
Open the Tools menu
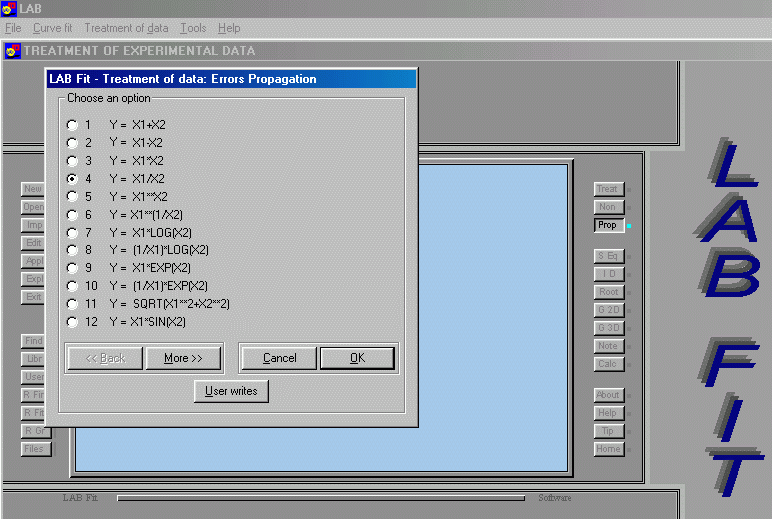(x=193, y=28)
